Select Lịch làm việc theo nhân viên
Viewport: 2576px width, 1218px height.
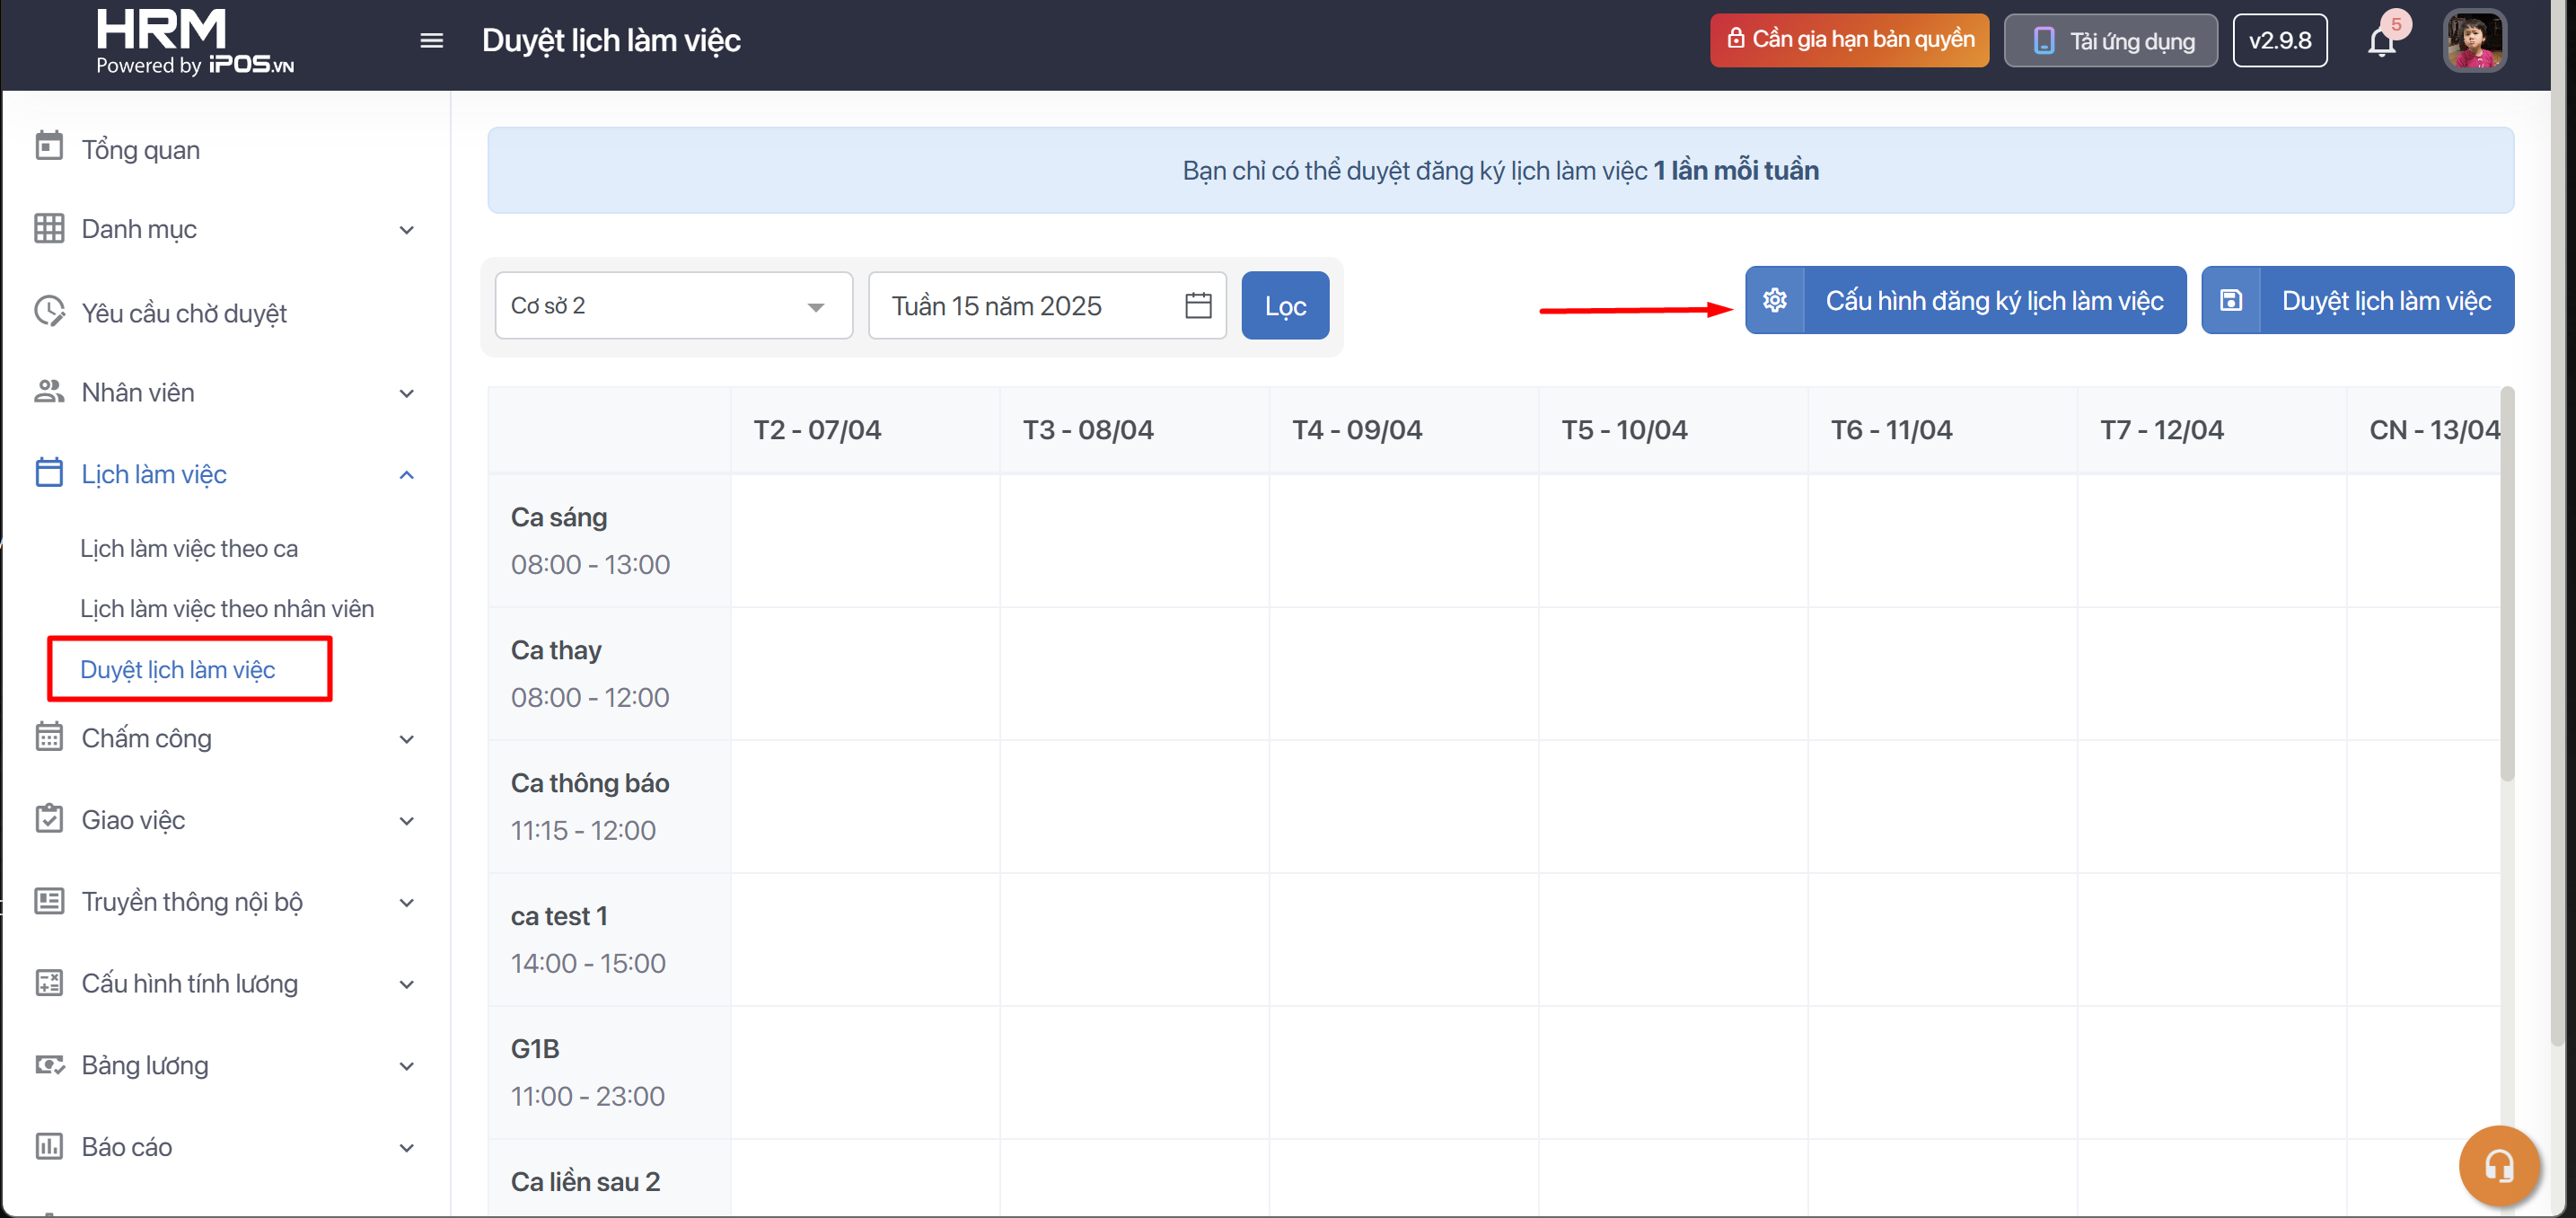tap(227, 608)
